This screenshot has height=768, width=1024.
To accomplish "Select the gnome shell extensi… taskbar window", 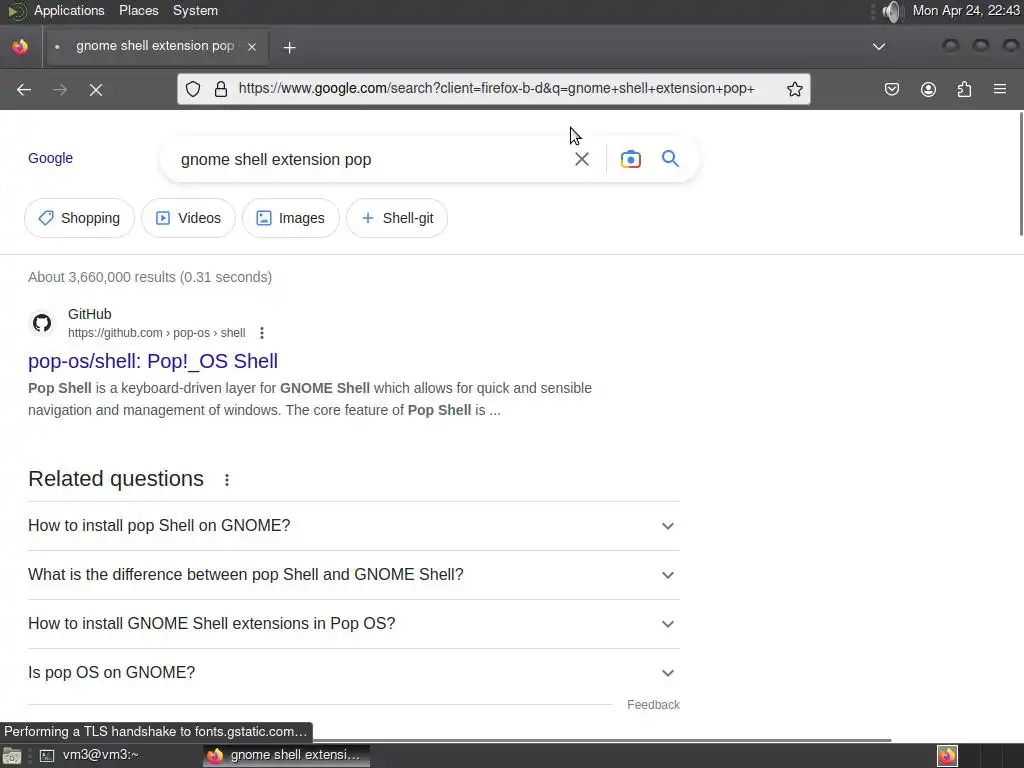I will [286, 755].
